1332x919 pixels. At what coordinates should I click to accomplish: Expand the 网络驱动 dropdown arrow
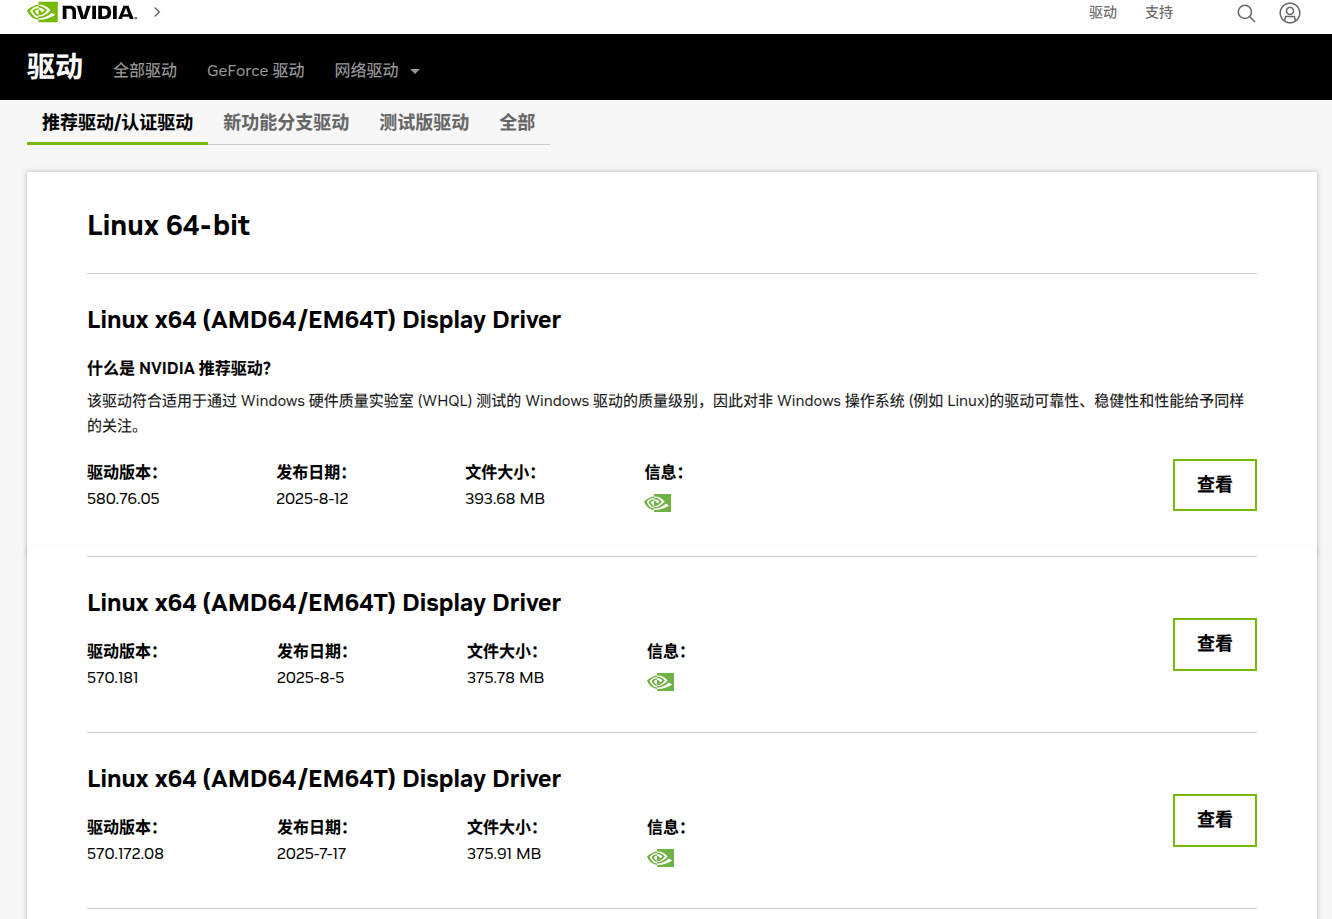pyautogui.click(x=415, y=71)
